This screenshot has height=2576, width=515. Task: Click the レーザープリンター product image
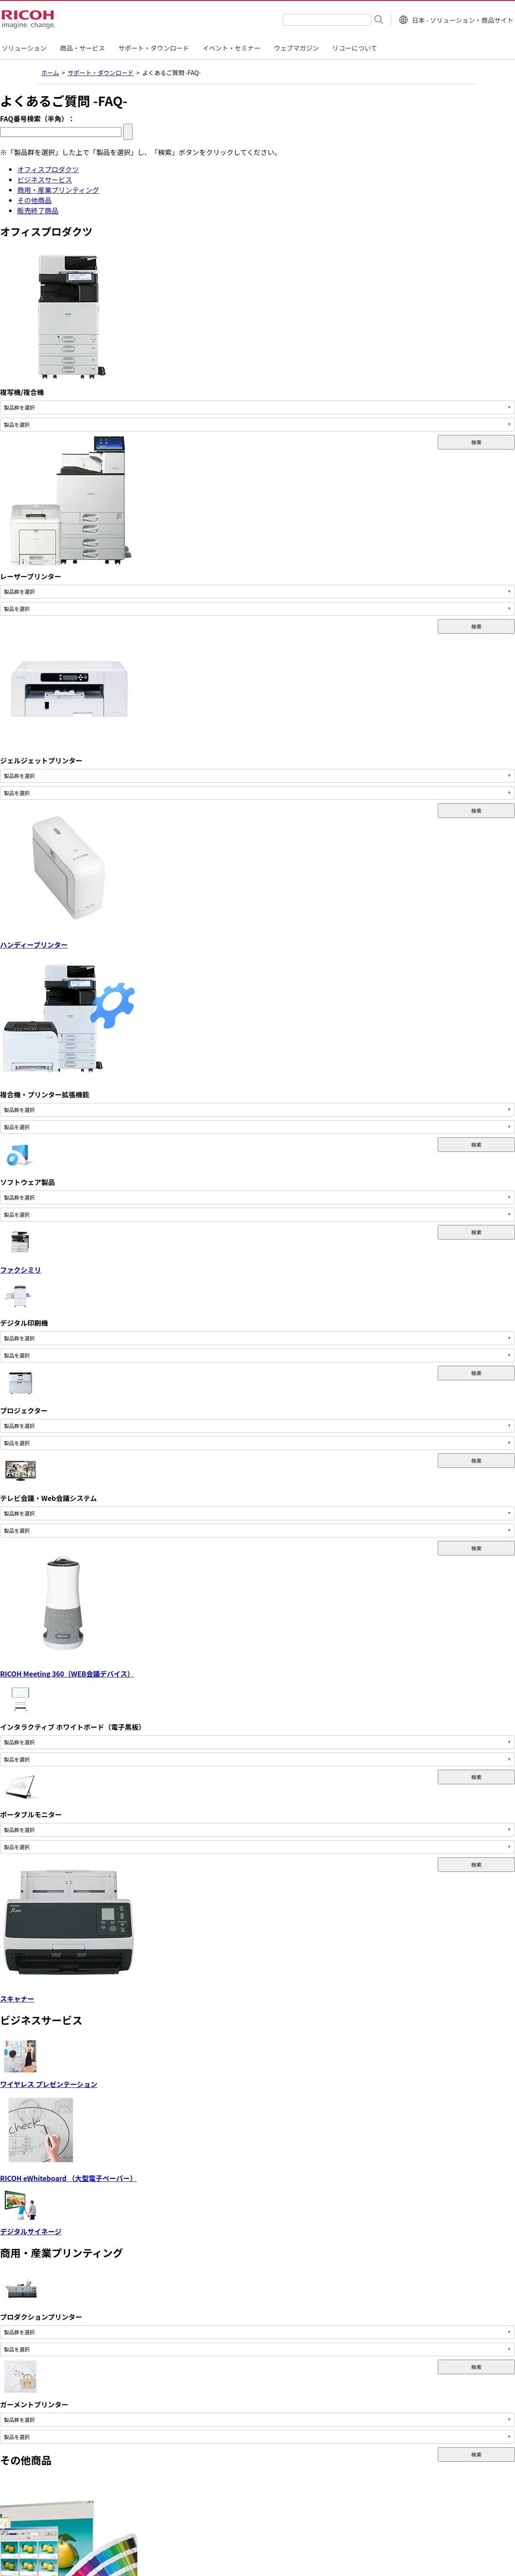(70, 500)
